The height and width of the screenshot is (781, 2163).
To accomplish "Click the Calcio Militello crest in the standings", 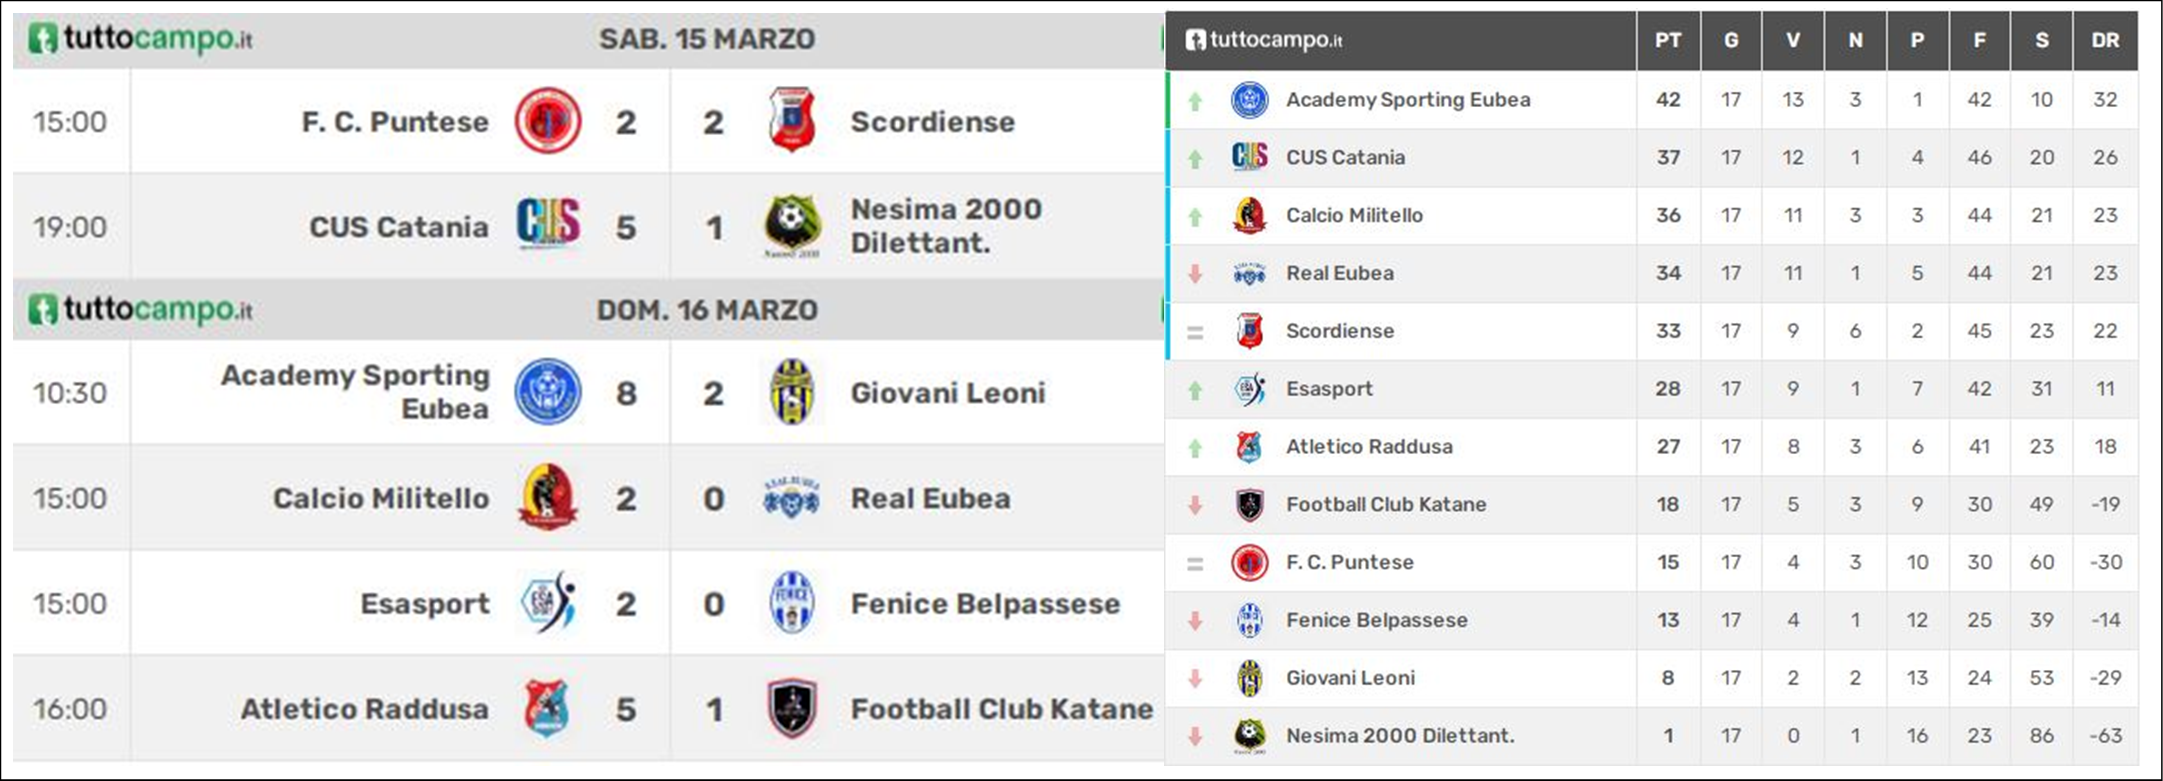I will pyautogui.click(x=1249, y=215).
